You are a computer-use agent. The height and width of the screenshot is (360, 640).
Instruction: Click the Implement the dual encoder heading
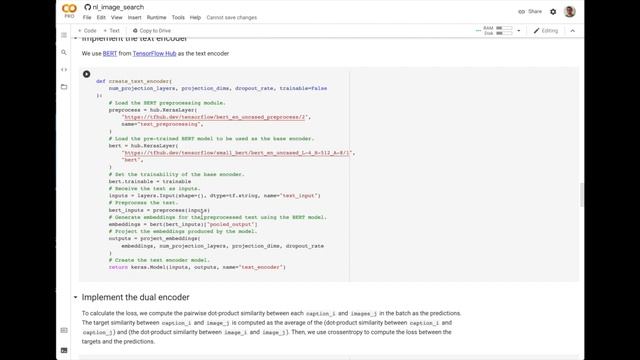[x=136, y=297]
